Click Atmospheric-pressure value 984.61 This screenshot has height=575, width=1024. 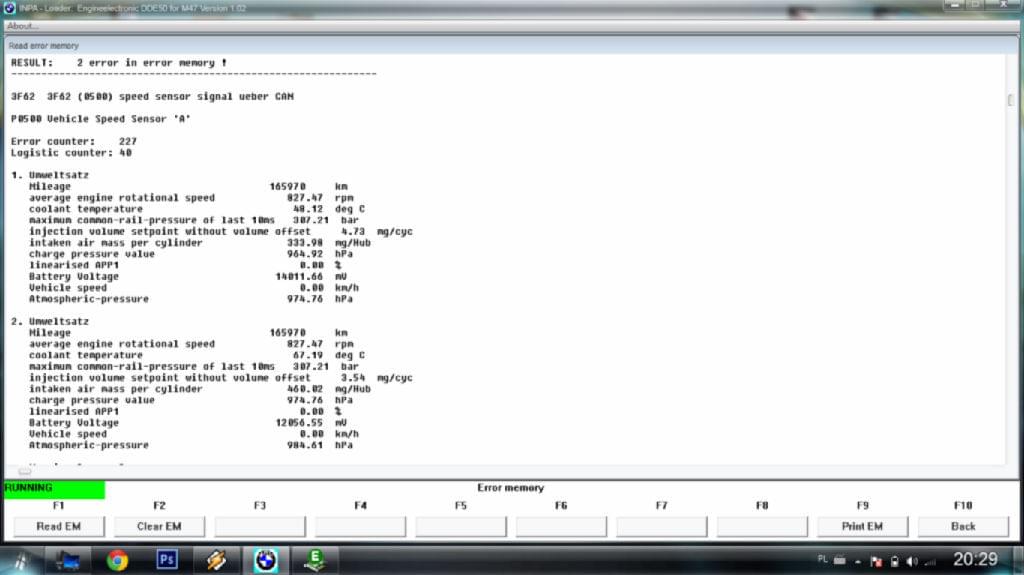pyautogui.click(x=305, y=445)
